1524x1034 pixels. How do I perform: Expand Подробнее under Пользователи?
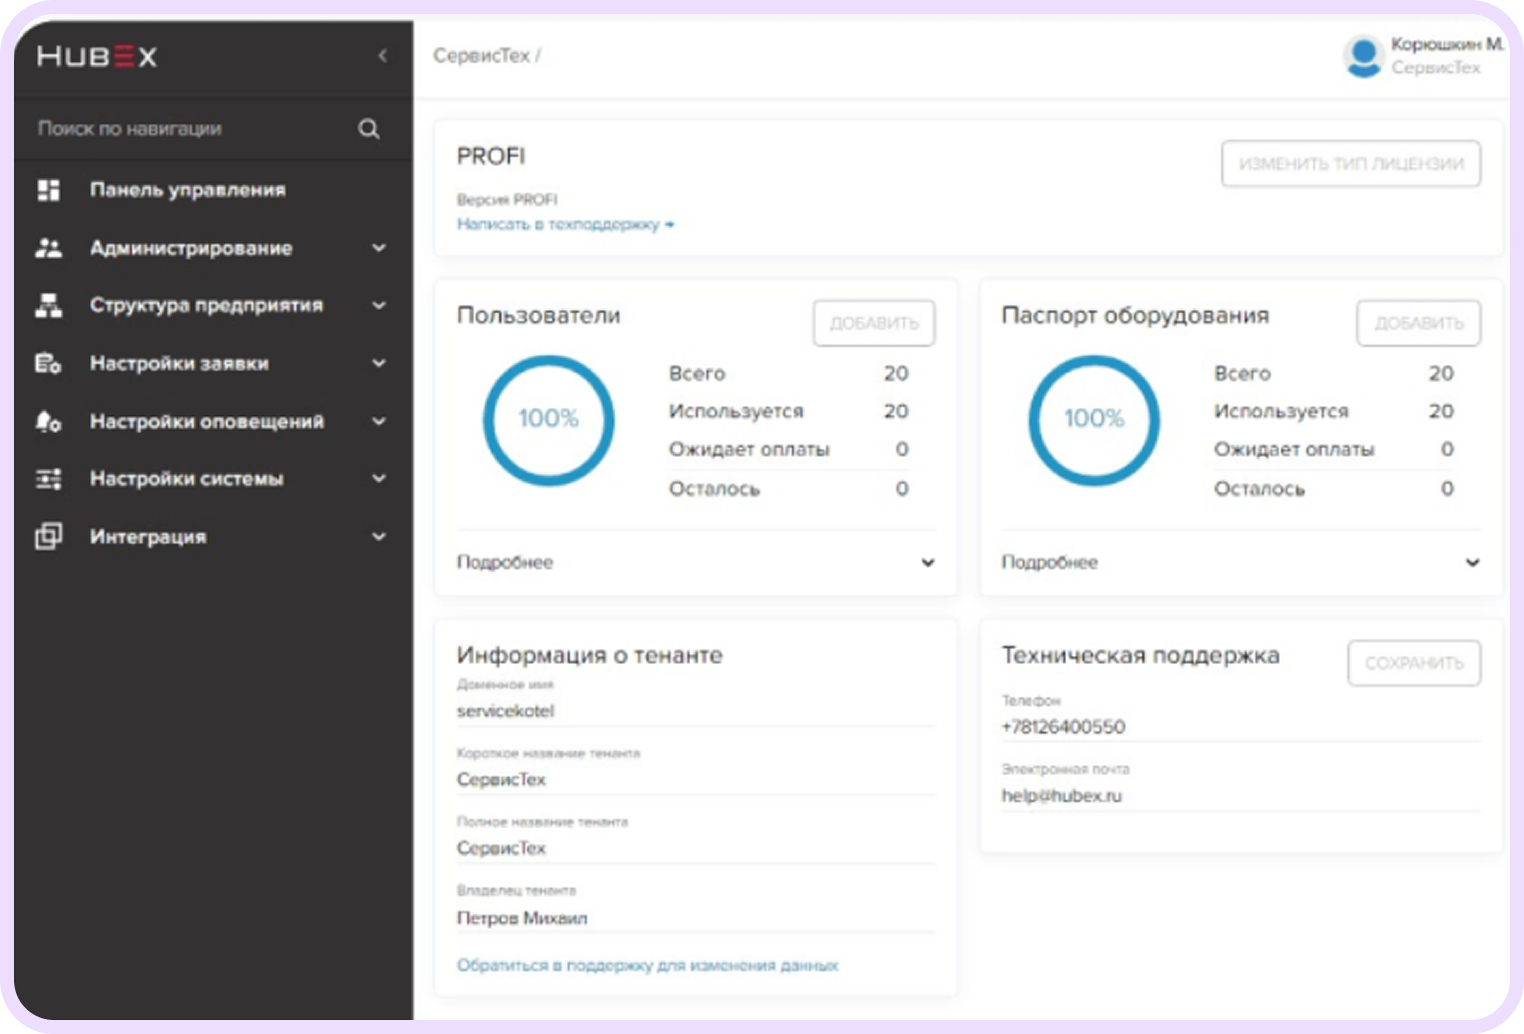click(927, 563)
